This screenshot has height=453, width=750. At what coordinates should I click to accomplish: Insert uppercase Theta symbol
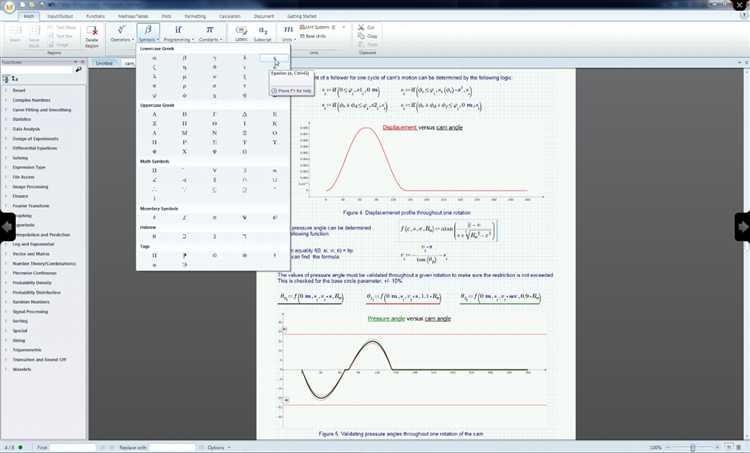click(x=214, y=123)
